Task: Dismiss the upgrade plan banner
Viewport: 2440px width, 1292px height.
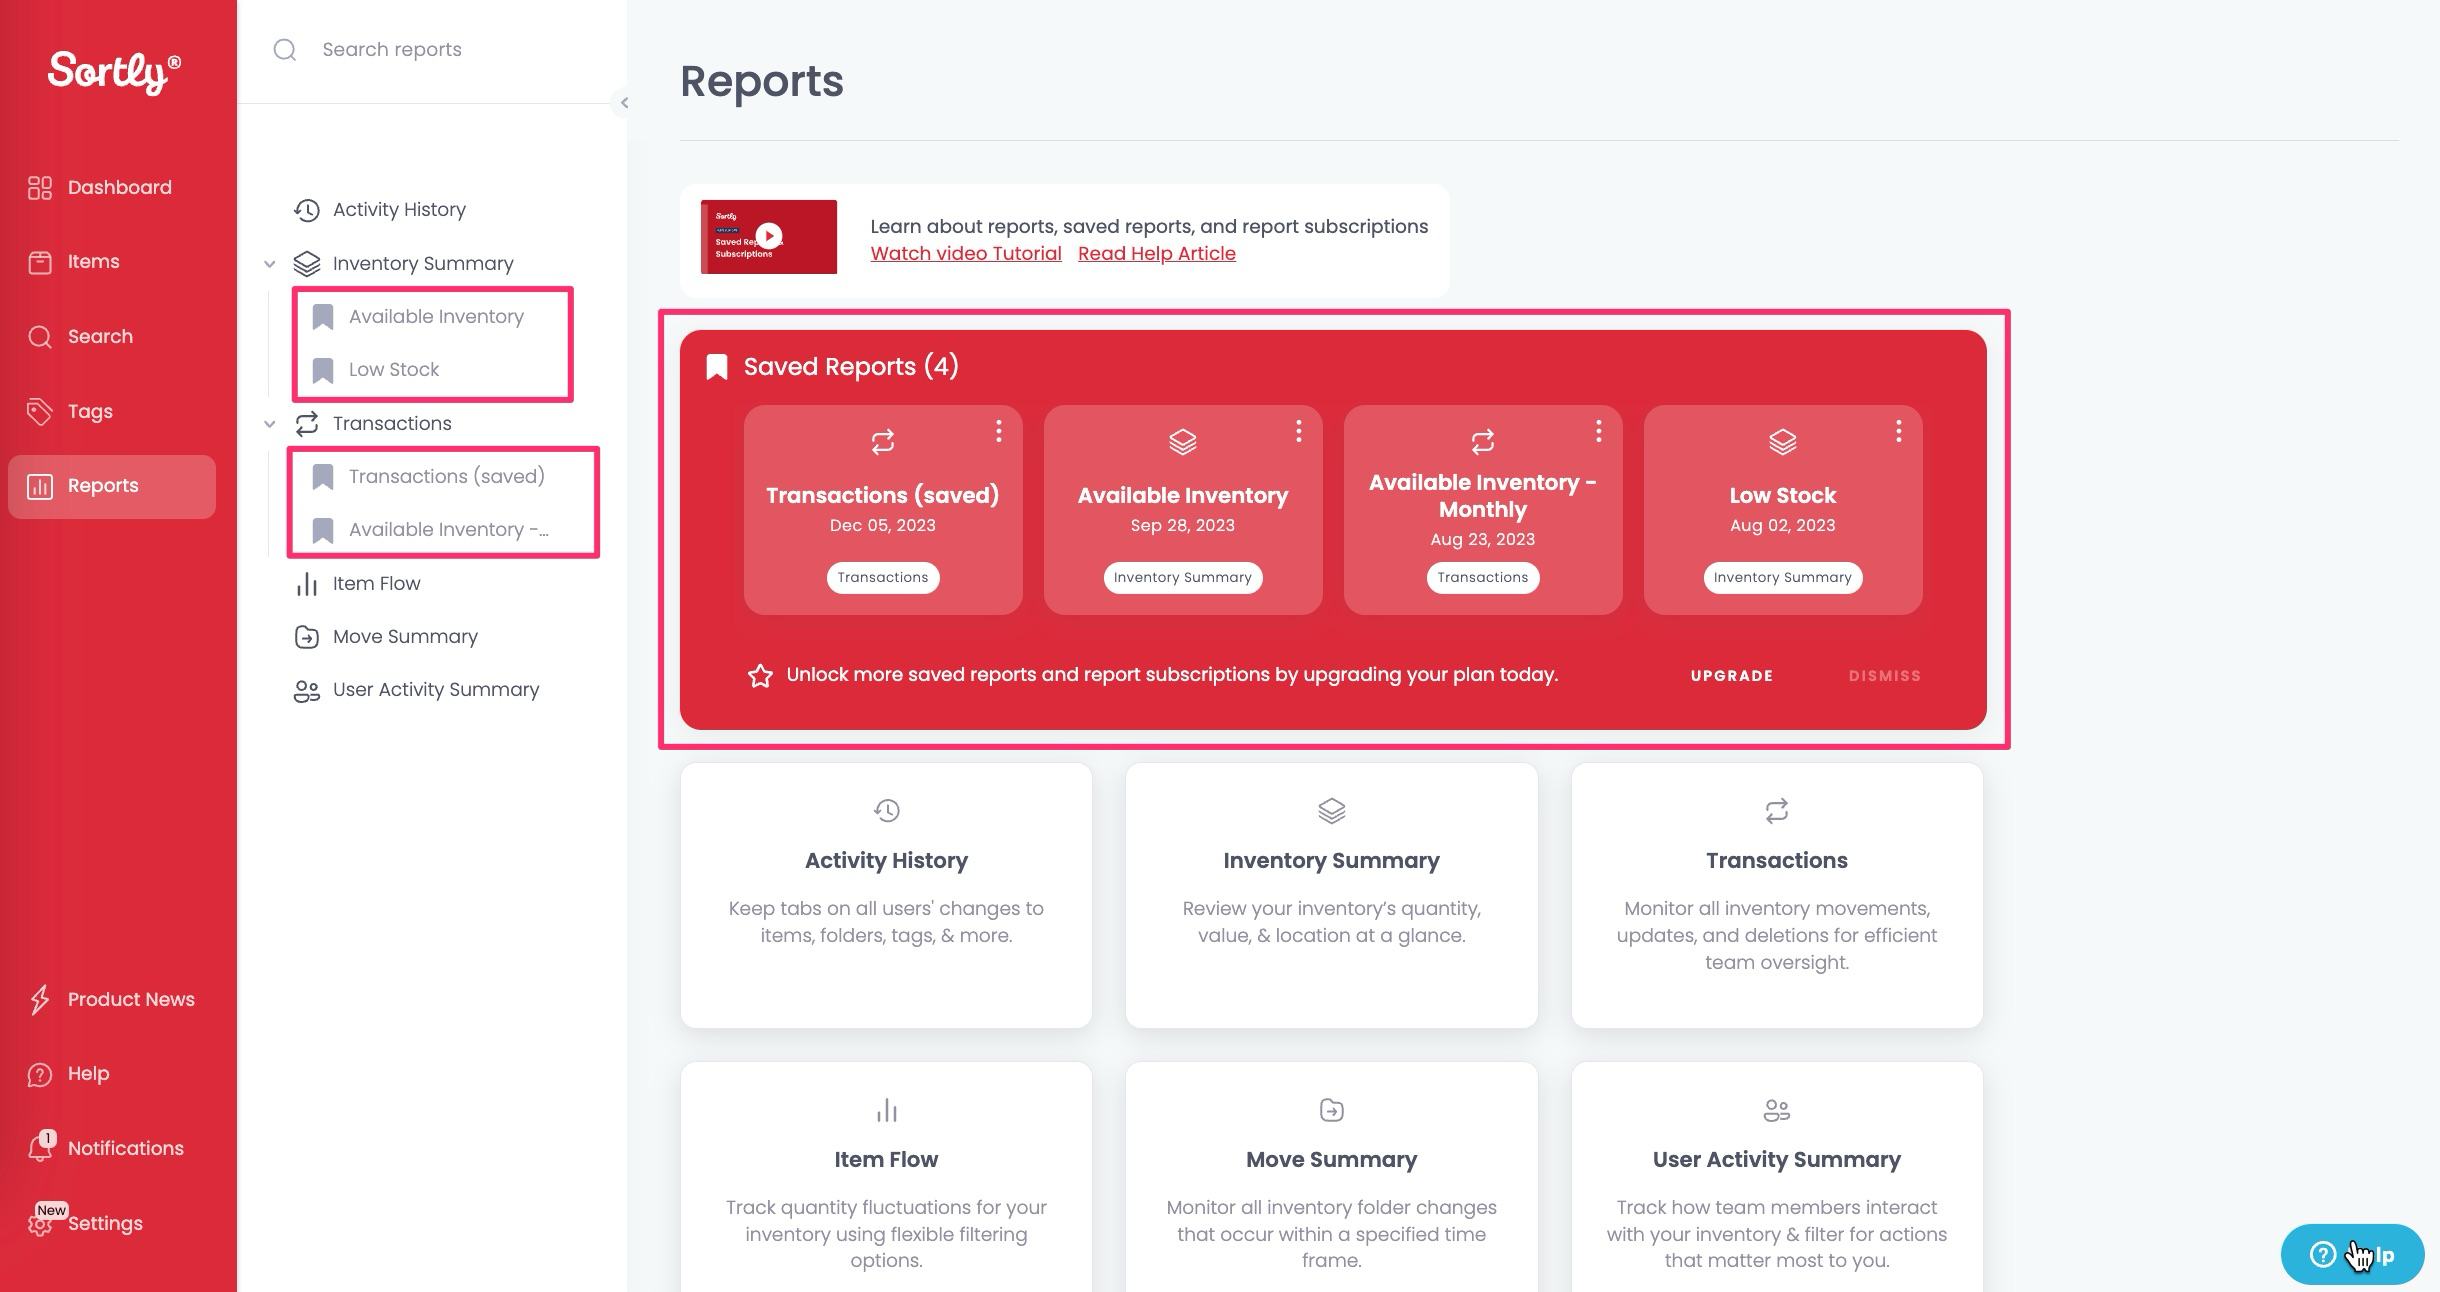Action: 1884,676
